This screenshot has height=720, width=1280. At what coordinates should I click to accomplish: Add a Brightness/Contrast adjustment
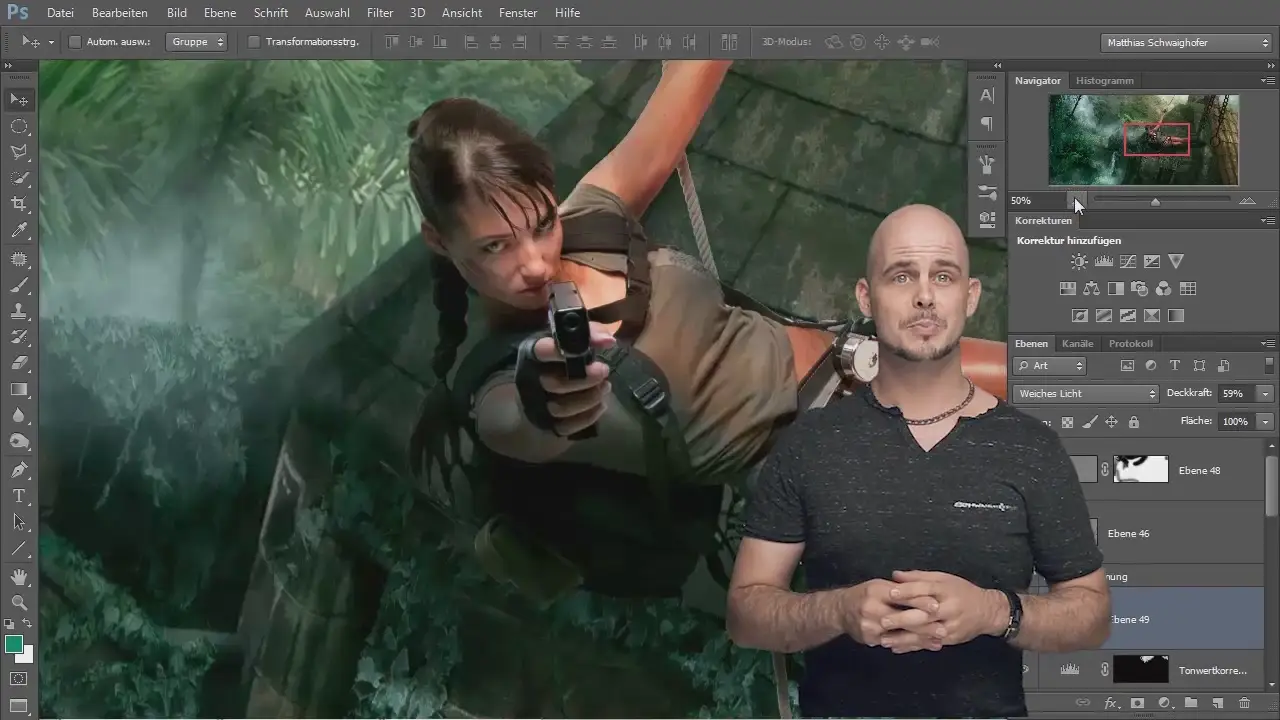click(1079, 262)
